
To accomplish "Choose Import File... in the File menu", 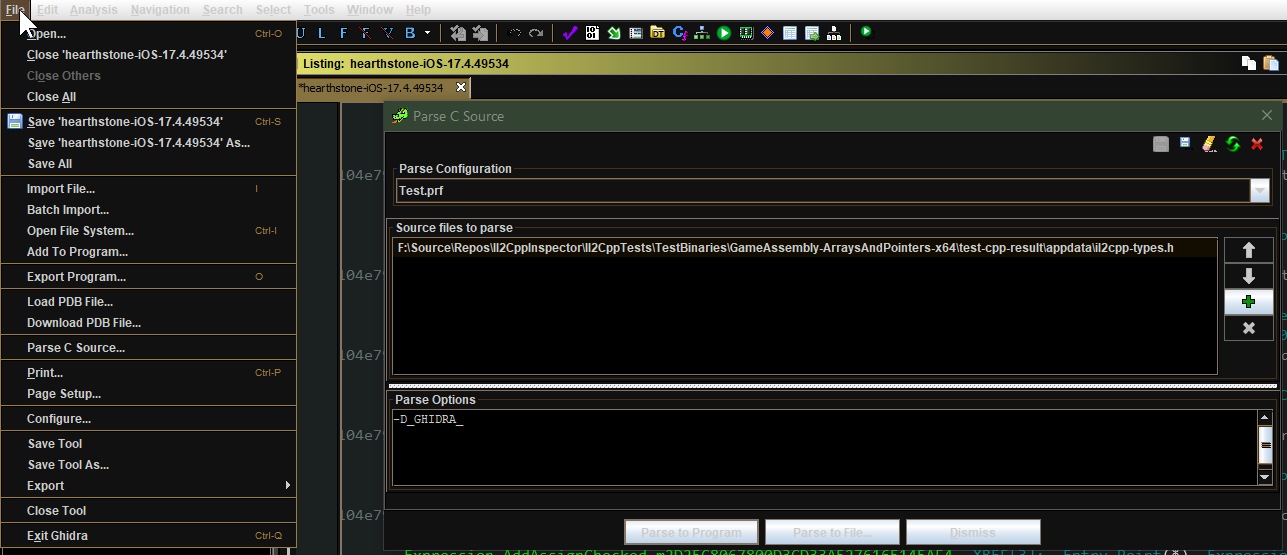I will point(61,189).
